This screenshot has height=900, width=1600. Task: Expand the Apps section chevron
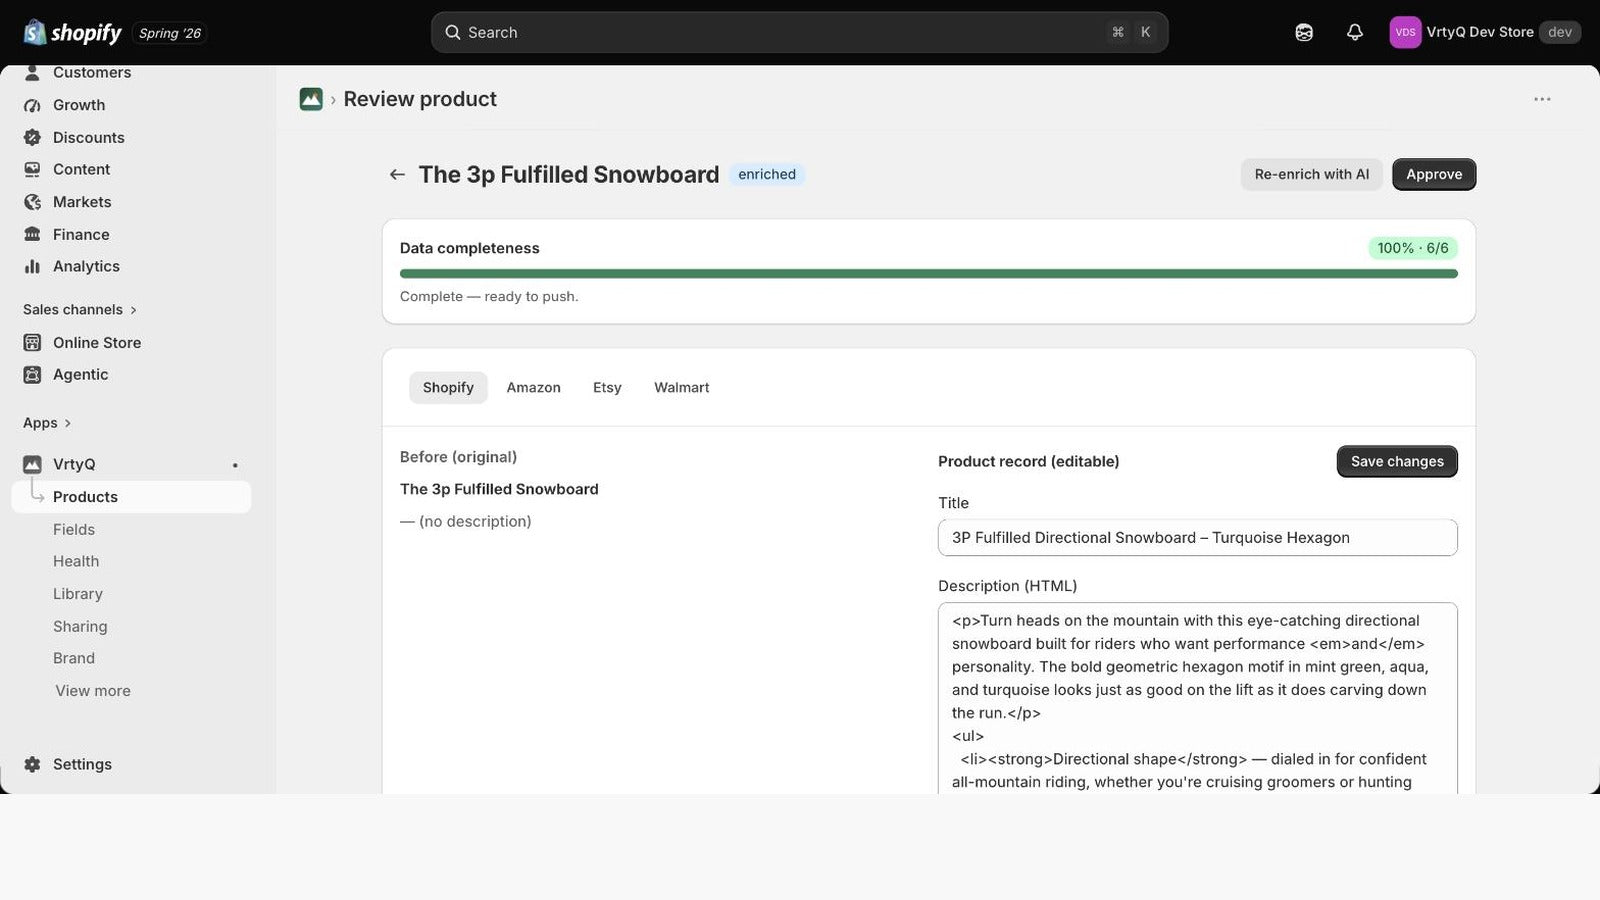tap(67, 423)
